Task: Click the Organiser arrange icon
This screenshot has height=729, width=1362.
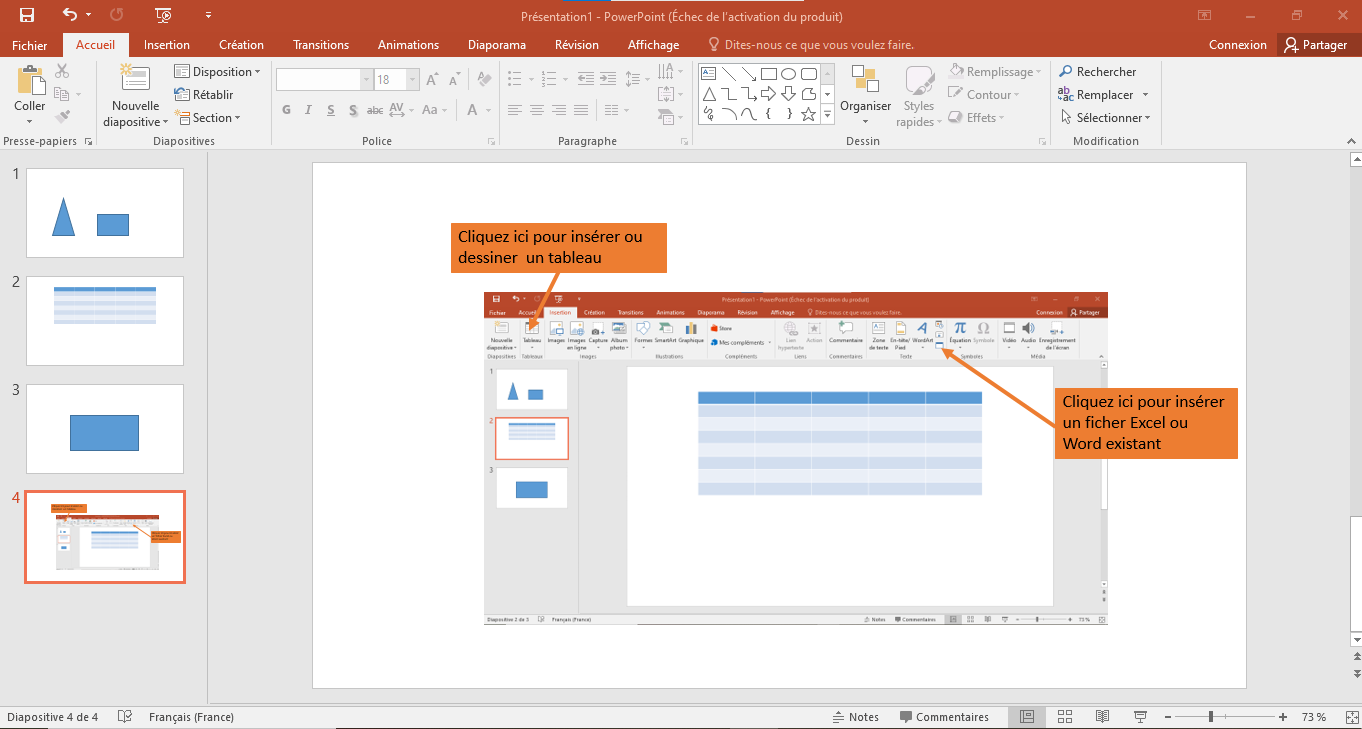Action: (865, 80)
